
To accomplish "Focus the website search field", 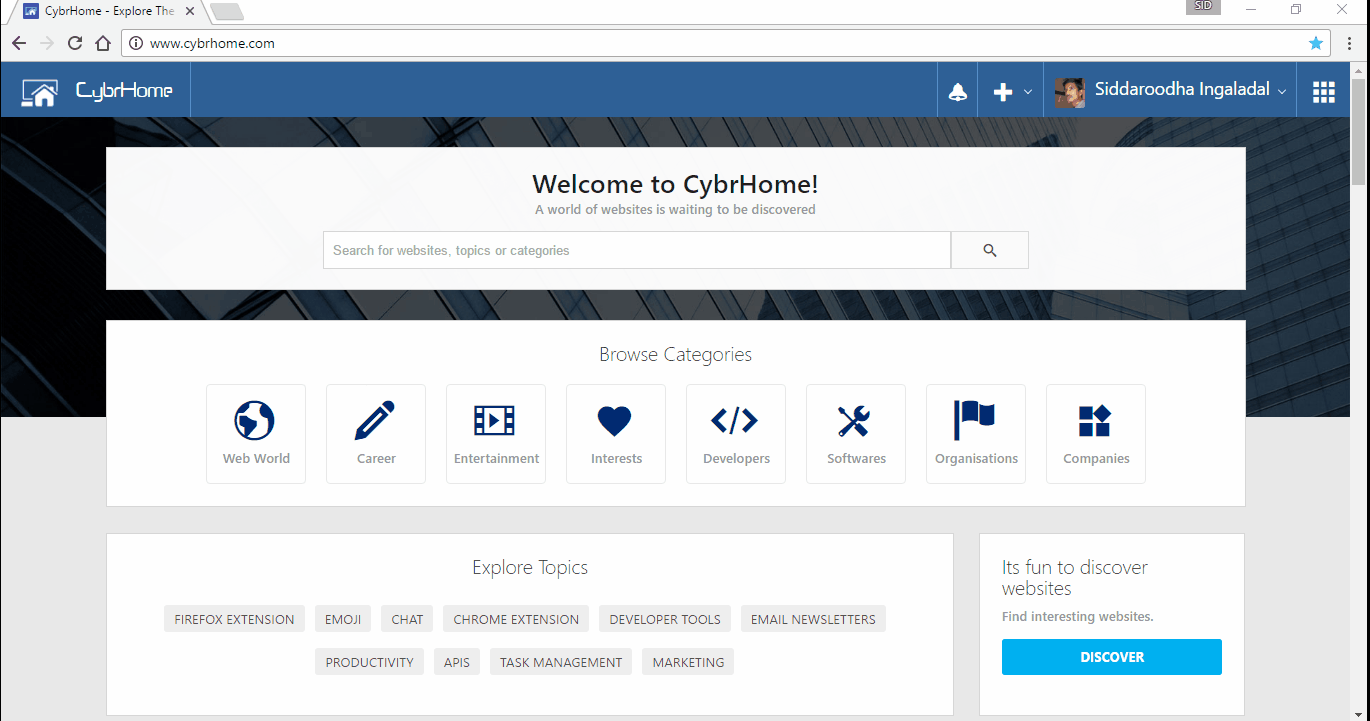I will (x=637, y=250).
